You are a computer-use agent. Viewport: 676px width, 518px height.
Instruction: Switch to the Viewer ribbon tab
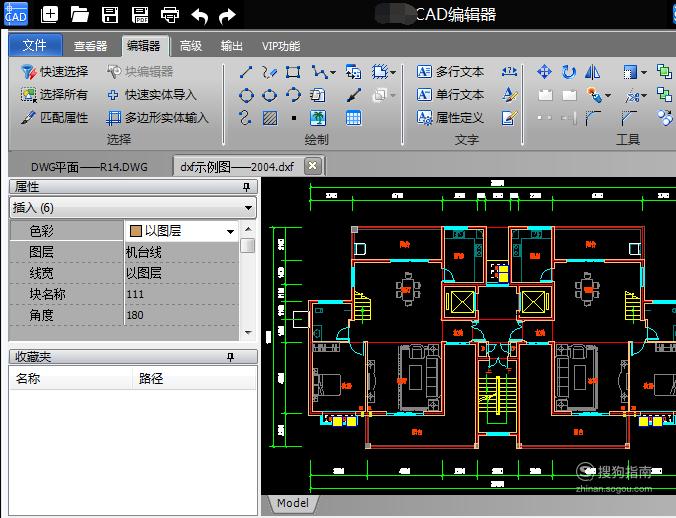[90, 46]
